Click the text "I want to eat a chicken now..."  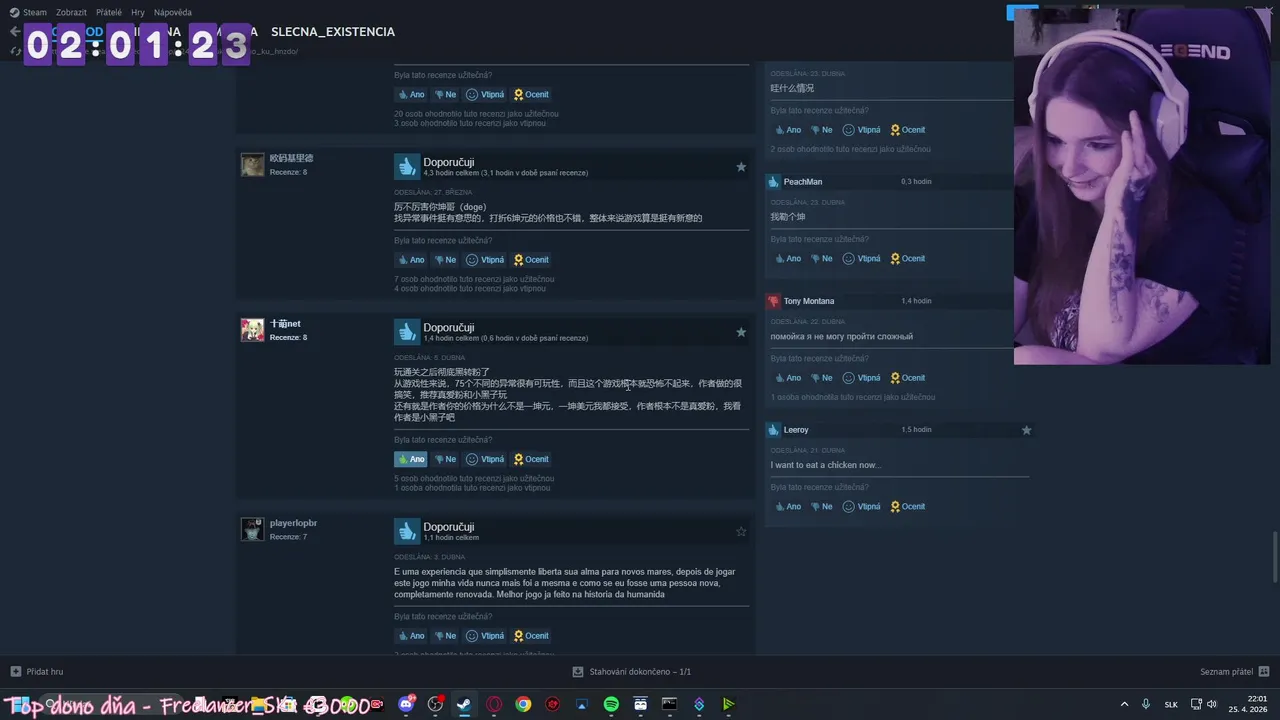(826, 465)
